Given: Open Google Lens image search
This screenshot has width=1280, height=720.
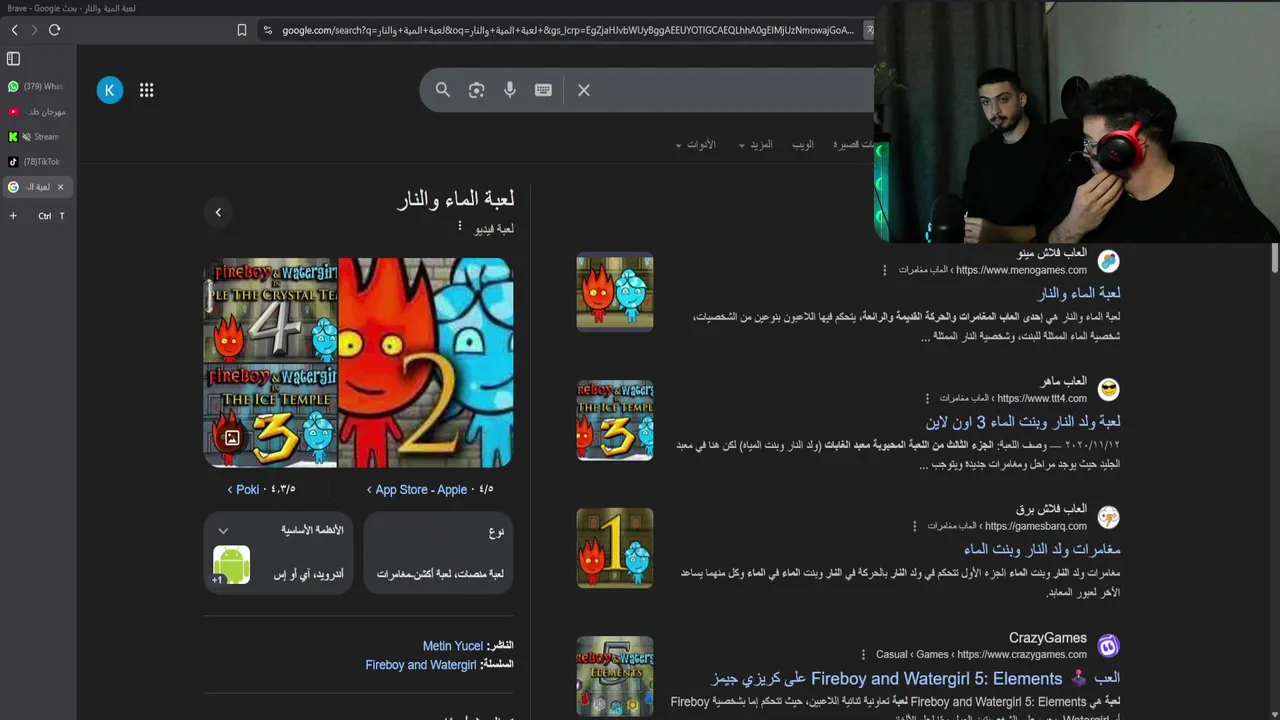Looking at the screenshot, I should click(476, 90).
